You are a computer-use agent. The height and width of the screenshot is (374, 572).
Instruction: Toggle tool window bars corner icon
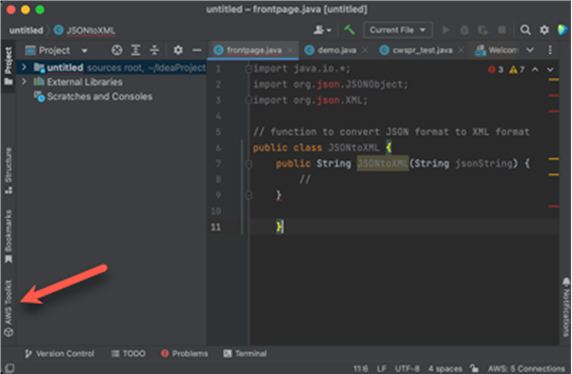pos(9,368)
